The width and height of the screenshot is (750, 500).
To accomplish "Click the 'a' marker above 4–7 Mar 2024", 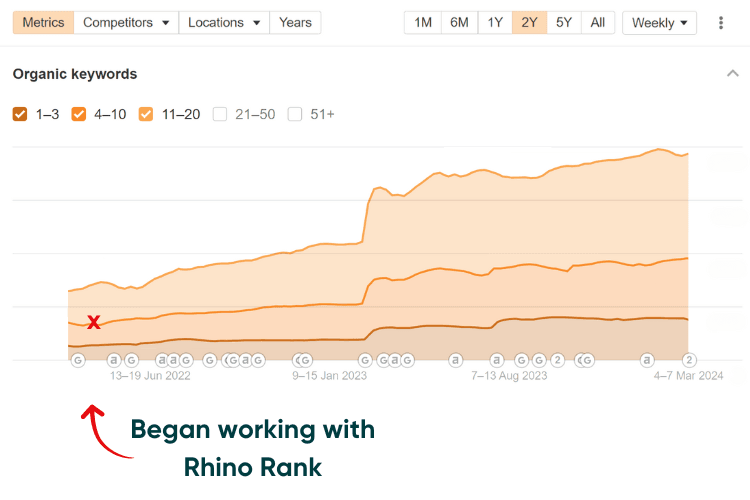I will tap(647, 360).
